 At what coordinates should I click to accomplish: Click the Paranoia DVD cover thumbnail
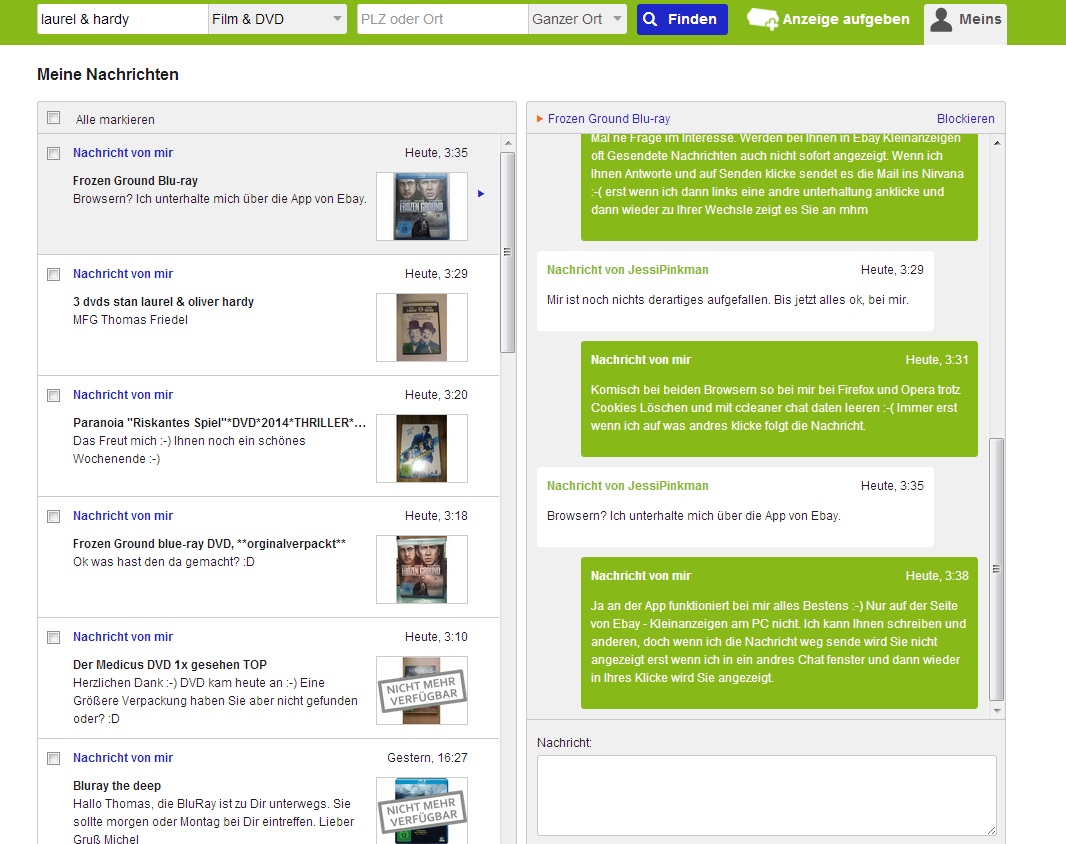(x=422, y=448)
